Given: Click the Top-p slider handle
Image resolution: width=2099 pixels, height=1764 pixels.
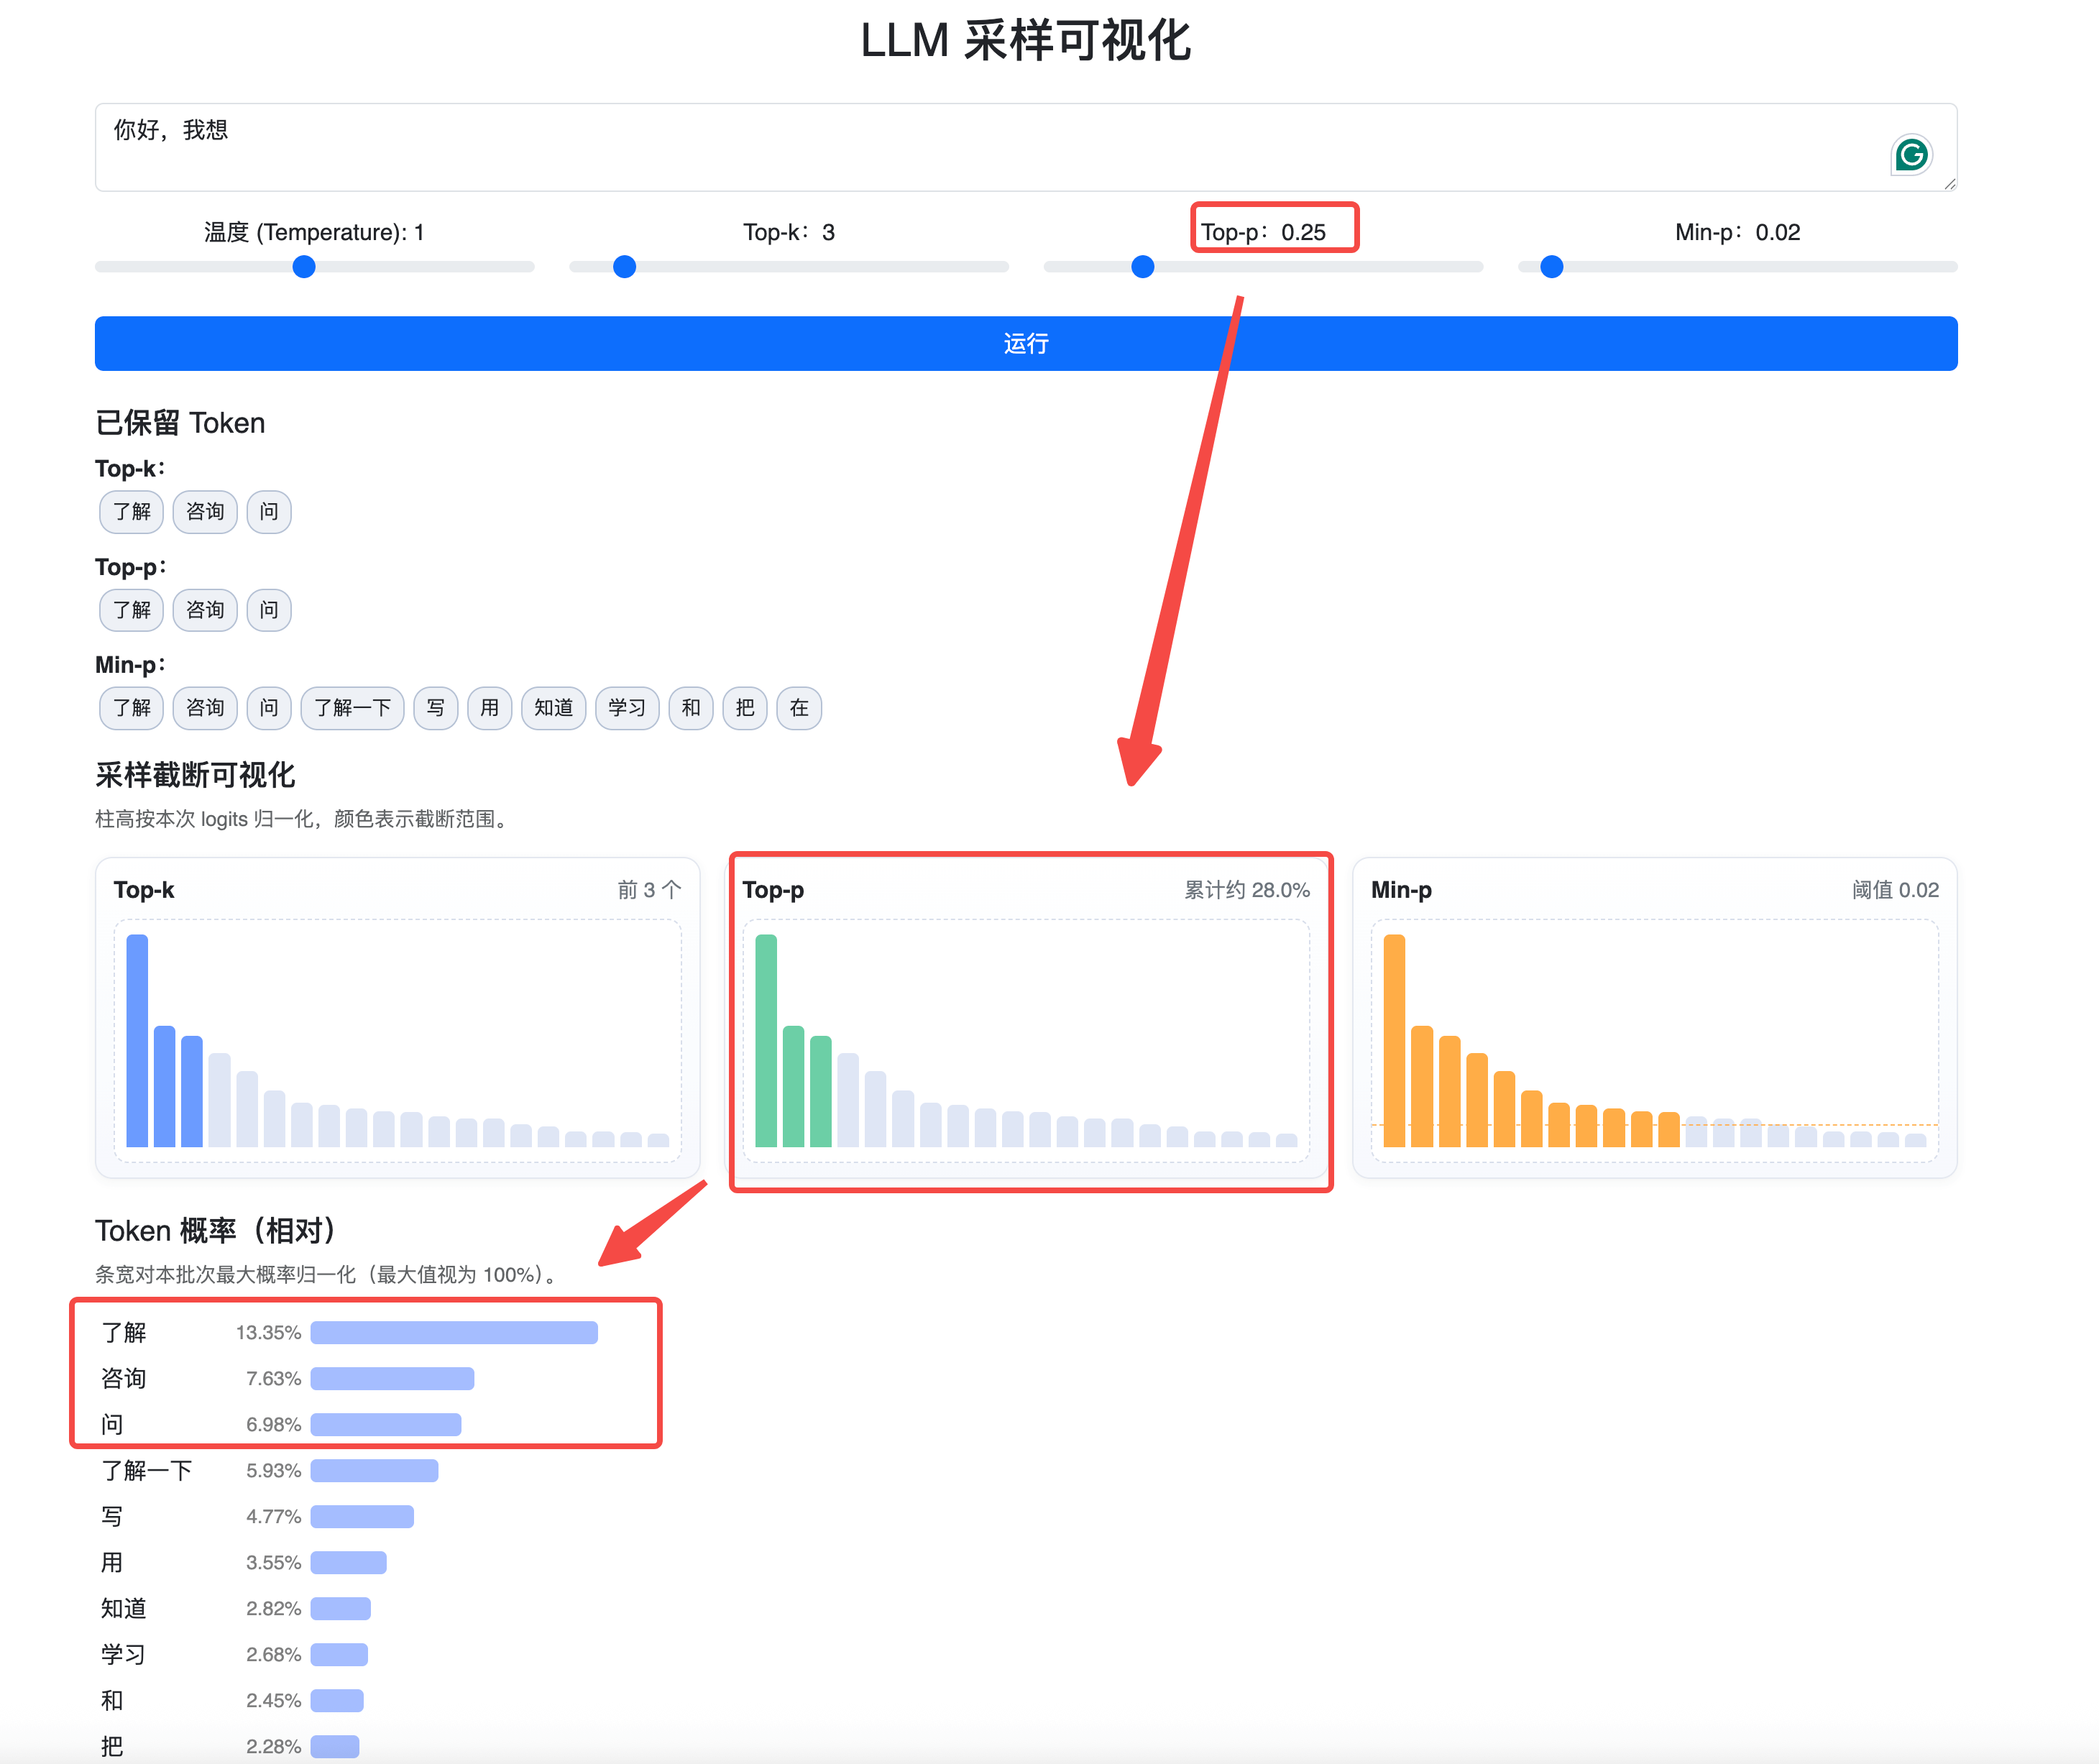Looking at the screenshot, I should (x=1142, y=267).
